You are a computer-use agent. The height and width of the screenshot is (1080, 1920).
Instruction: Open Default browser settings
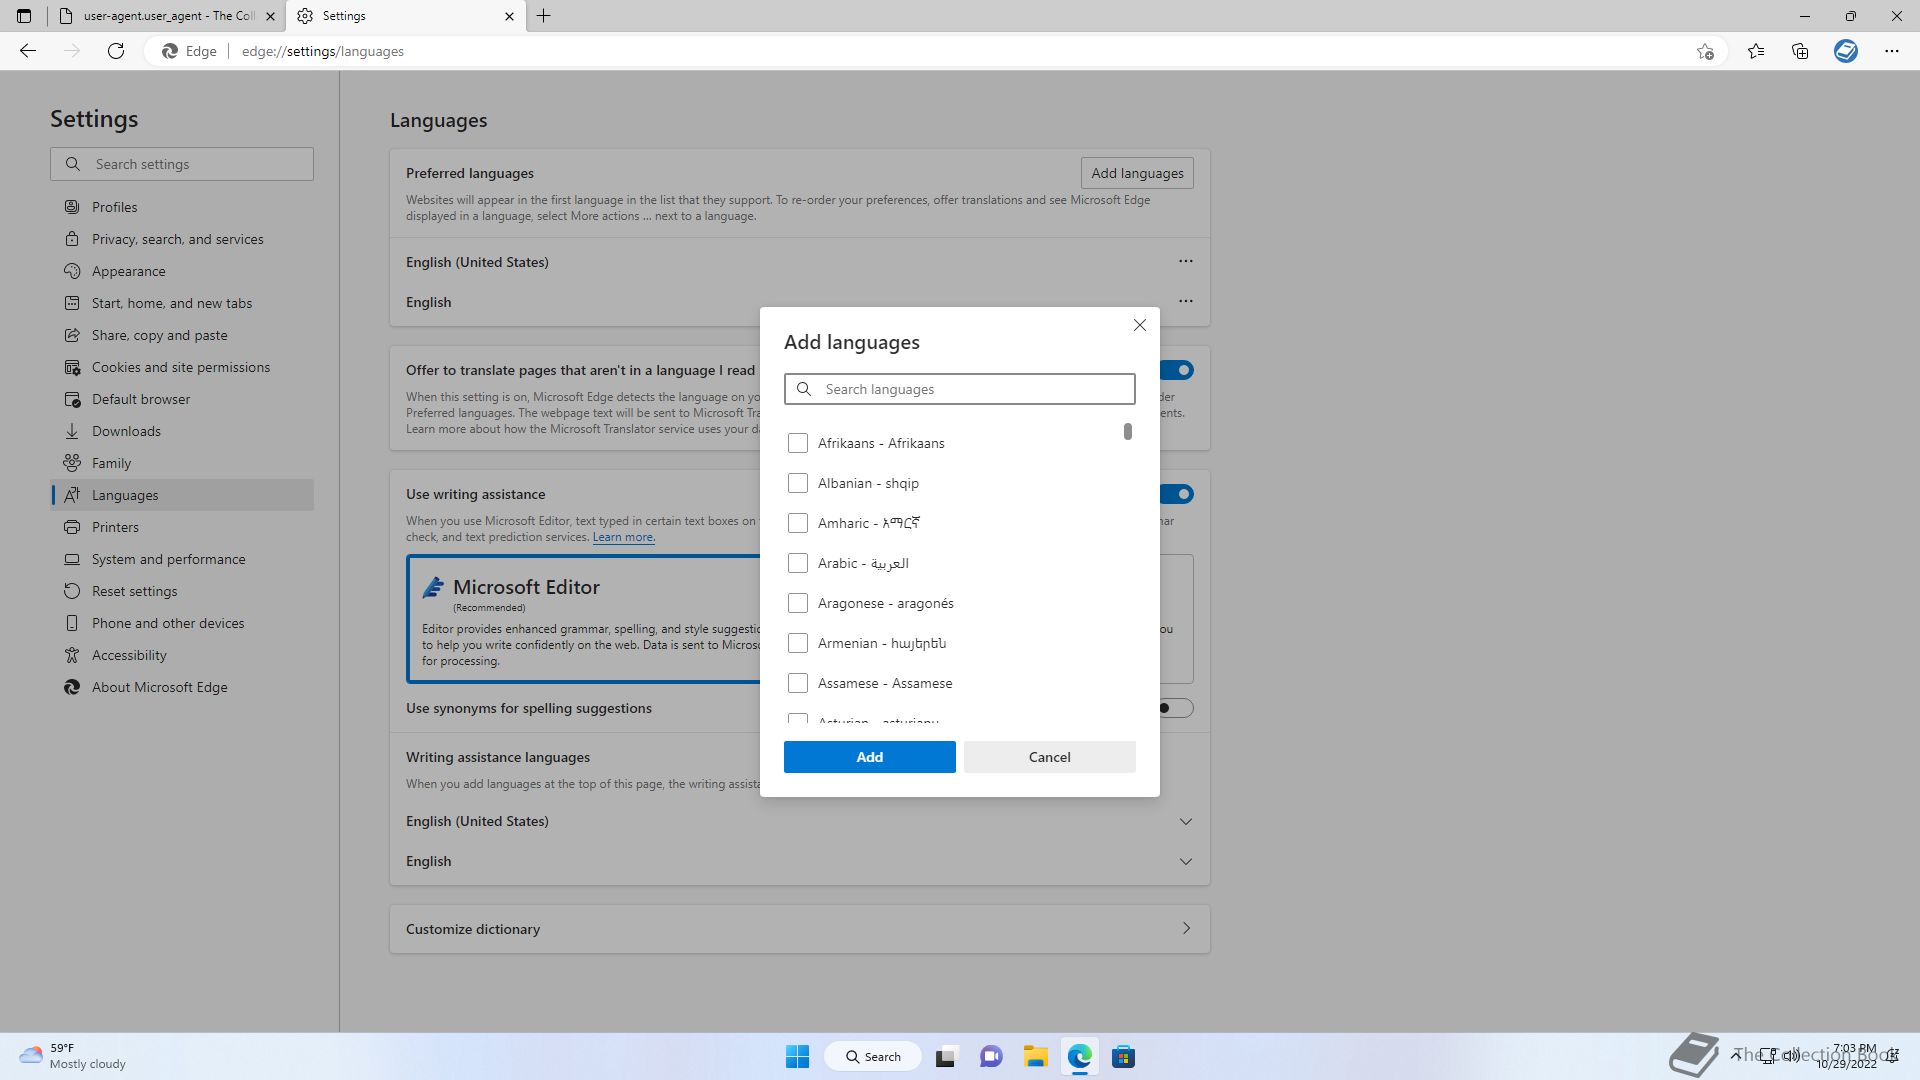click(x=182, y=399)
